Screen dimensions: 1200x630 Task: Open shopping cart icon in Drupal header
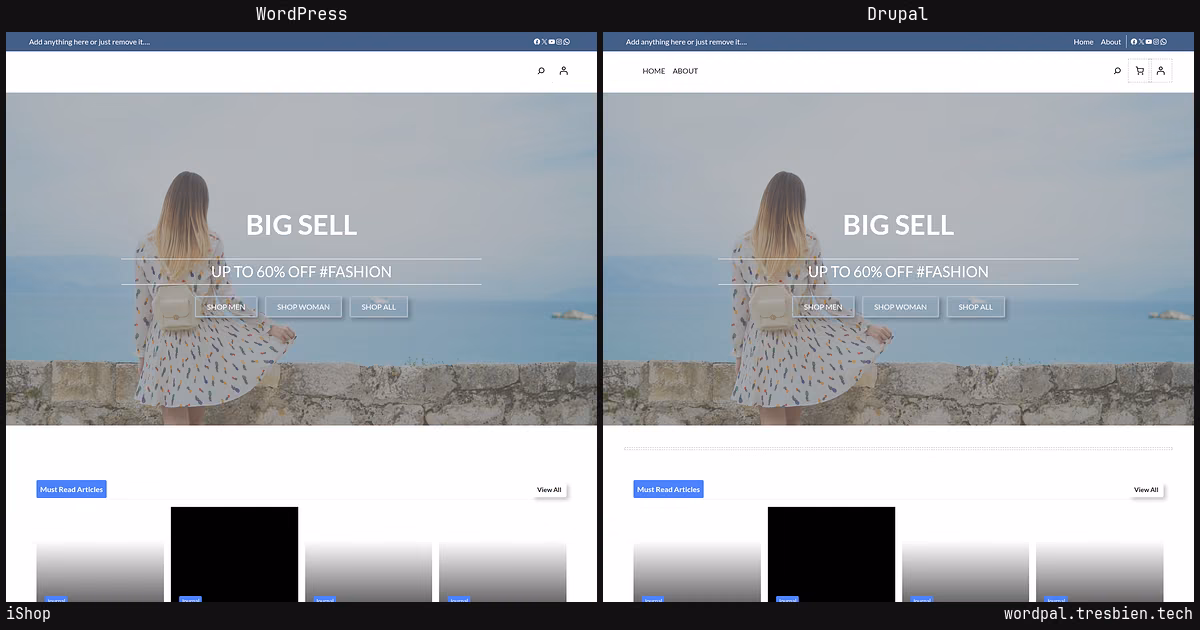tap(1139, 71)
